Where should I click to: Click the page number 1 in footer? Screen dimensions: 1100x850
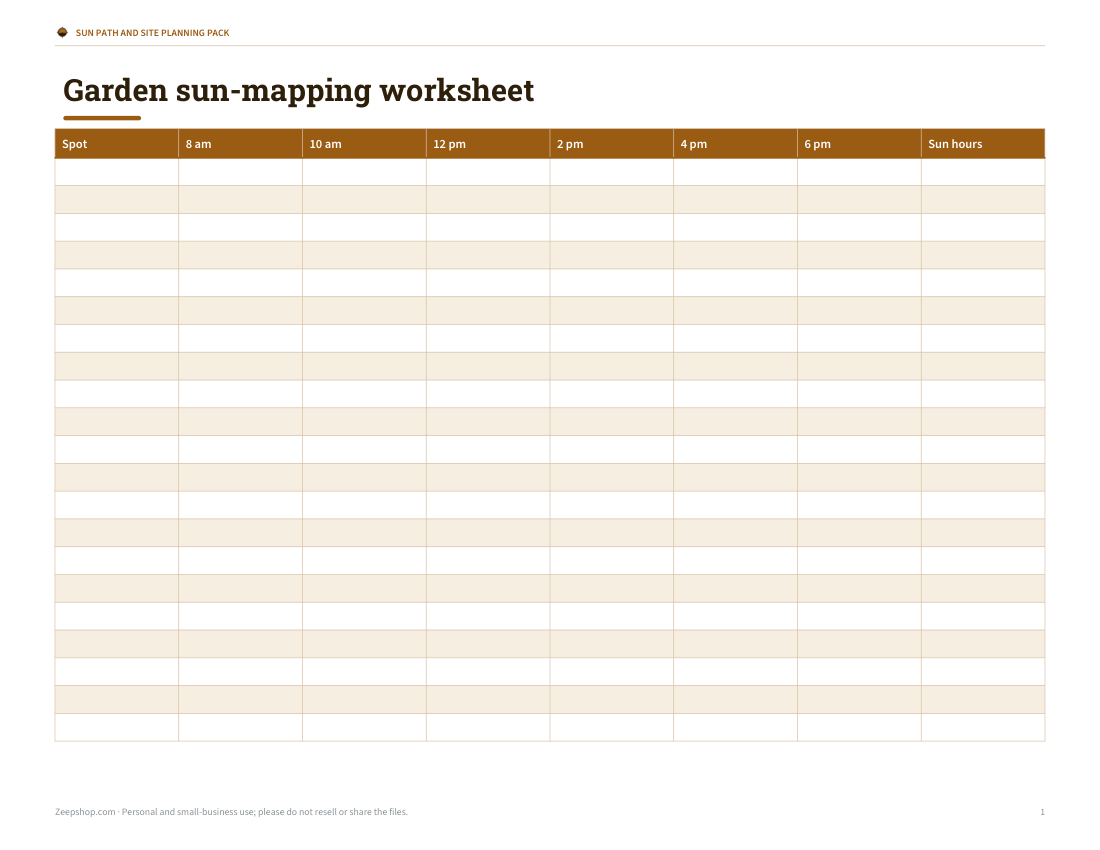pos(1042,812)
